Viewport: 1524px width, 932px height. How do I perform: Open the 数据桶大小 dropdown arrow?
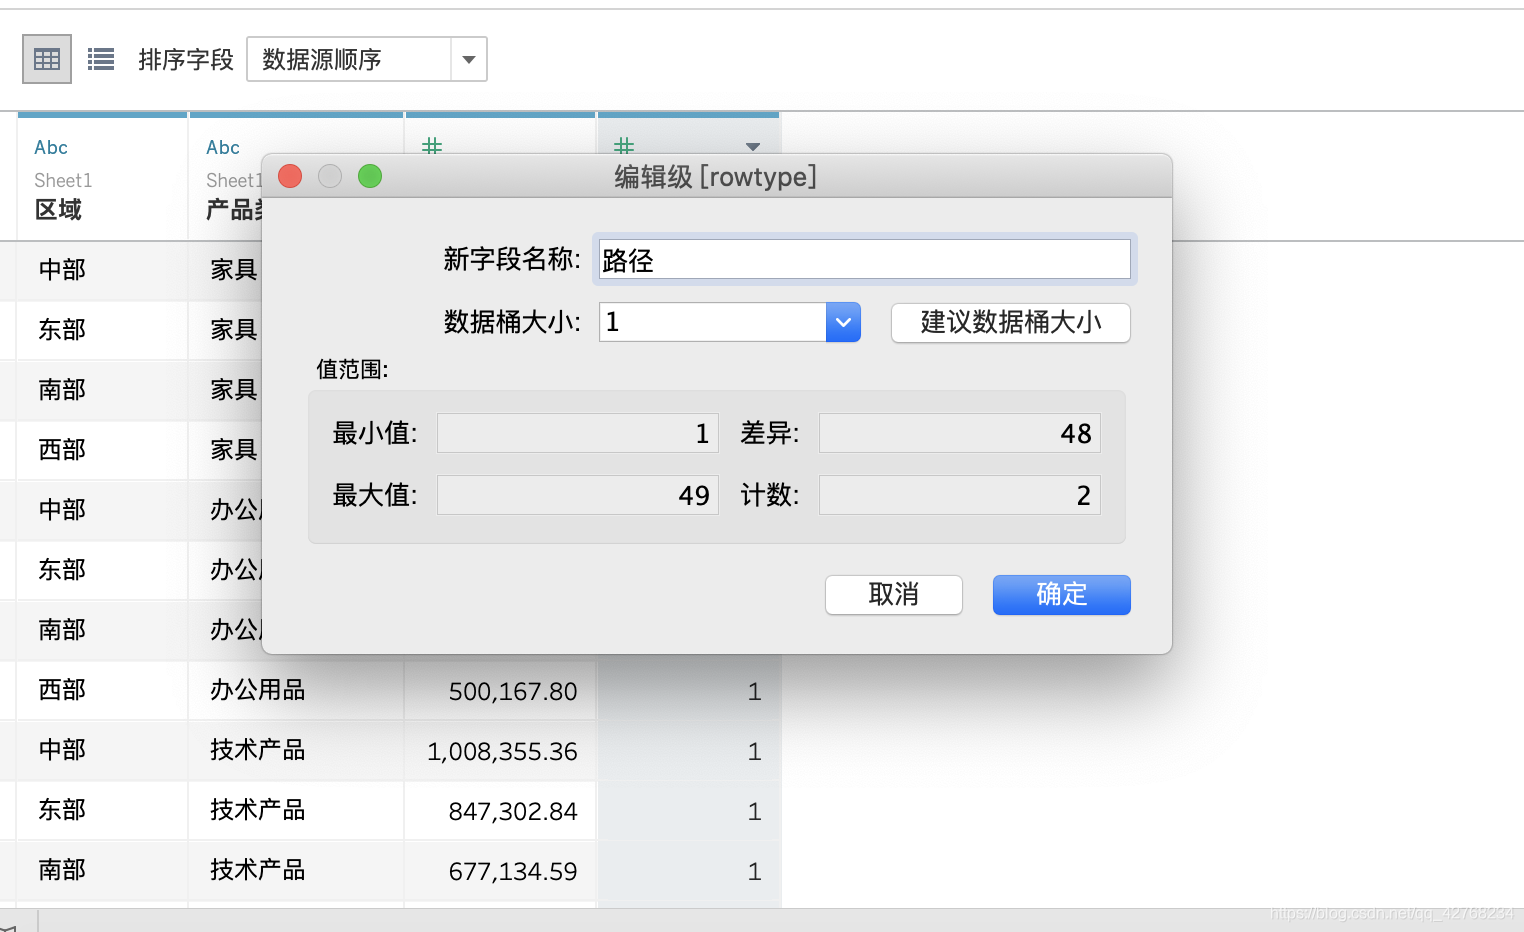click(843, 322)
